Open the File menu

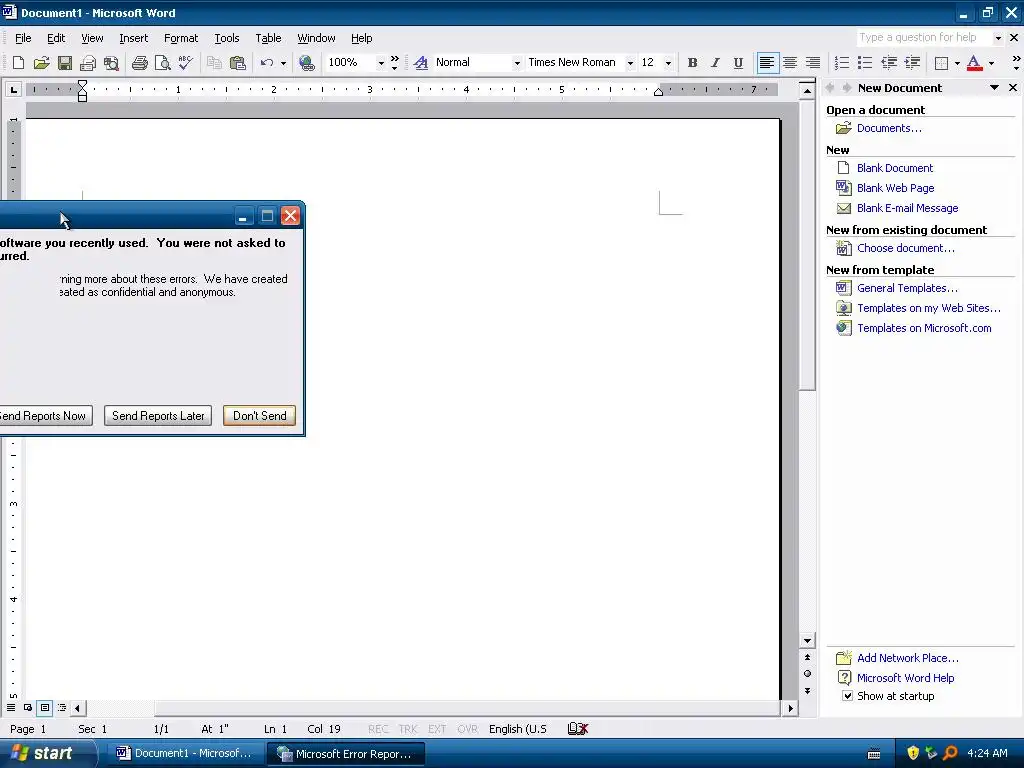coord(23,38)
